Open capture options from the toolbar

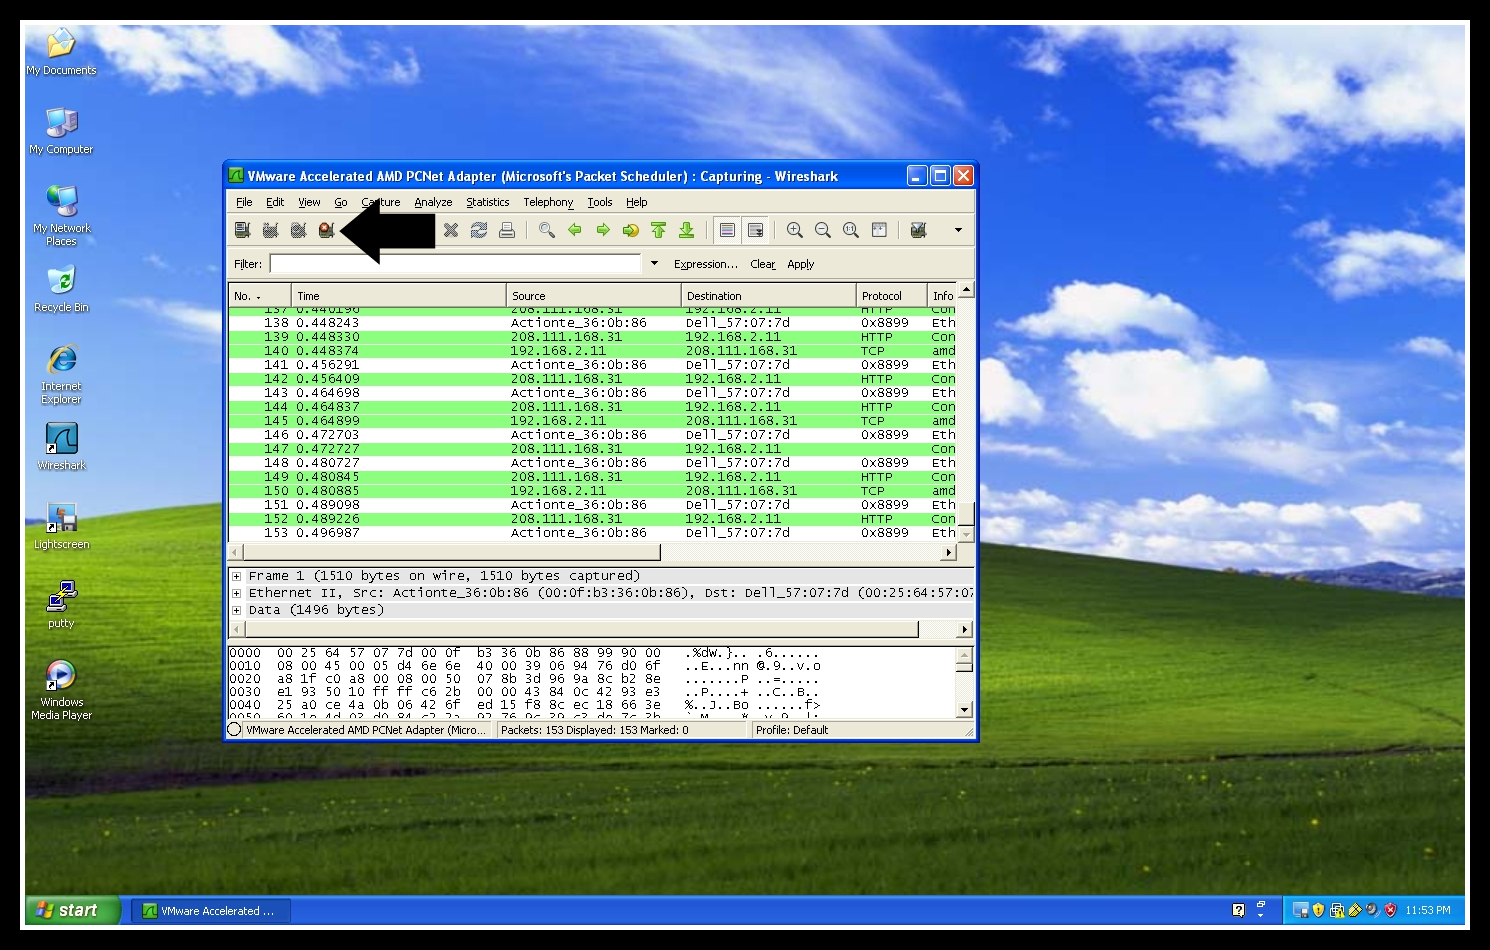[270, 230]
